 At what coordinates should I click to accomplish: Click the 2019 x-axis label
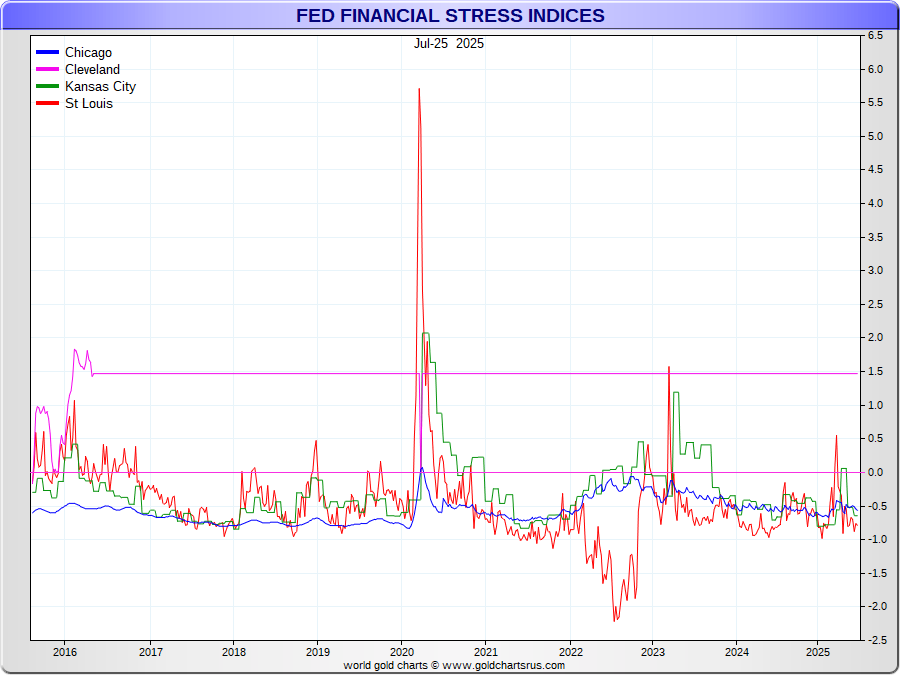[x=317, y=652]
